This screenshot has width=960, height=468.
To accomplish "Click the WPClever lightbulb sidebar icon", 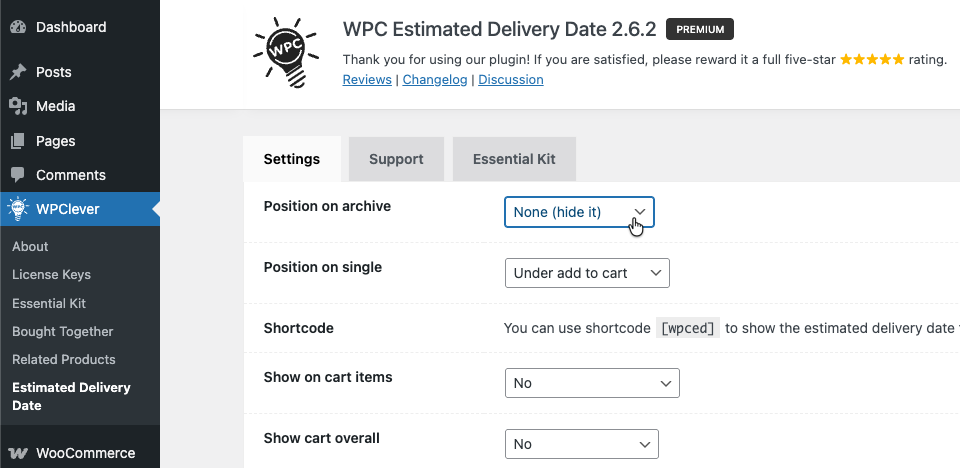I will click(18, 209).
